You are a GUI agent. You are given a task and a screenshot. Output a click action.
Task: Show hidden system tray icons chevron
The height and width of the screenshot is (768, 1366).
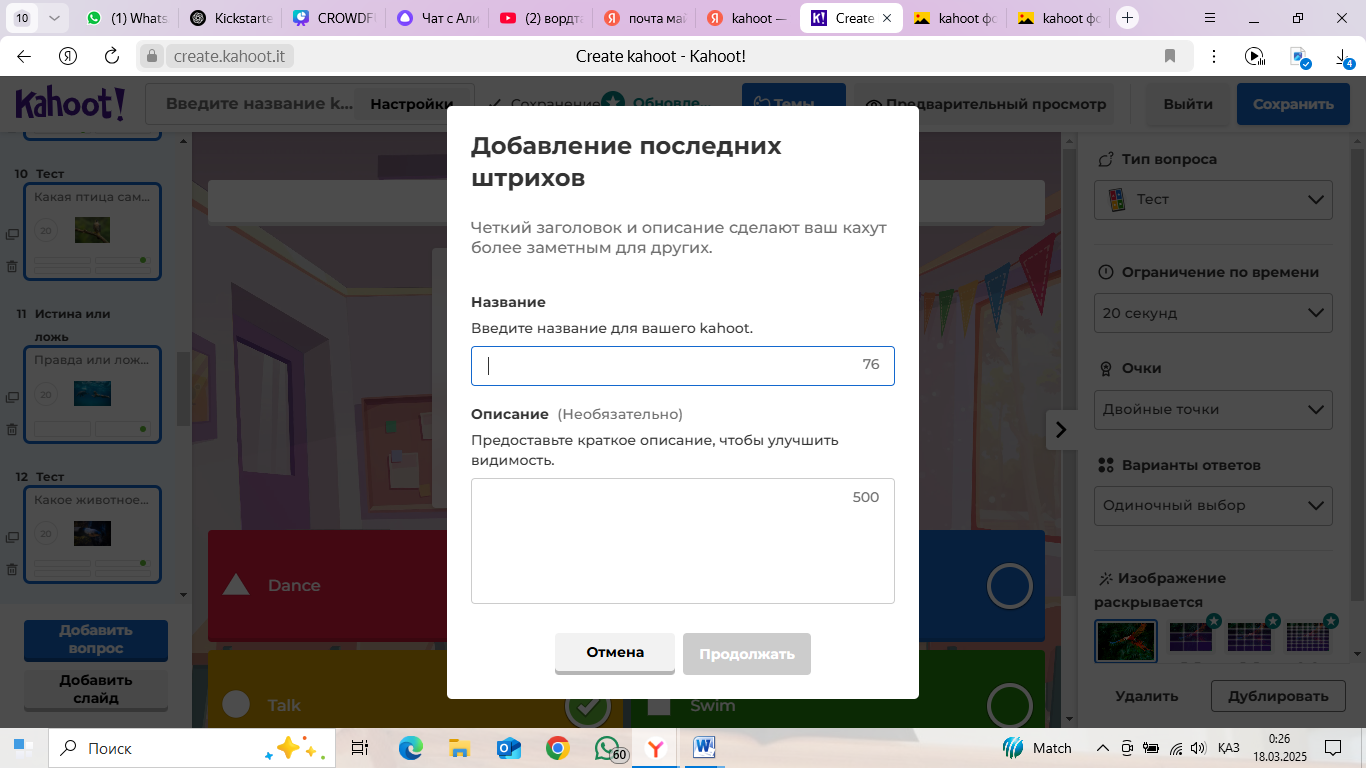tap(1103, 748)
